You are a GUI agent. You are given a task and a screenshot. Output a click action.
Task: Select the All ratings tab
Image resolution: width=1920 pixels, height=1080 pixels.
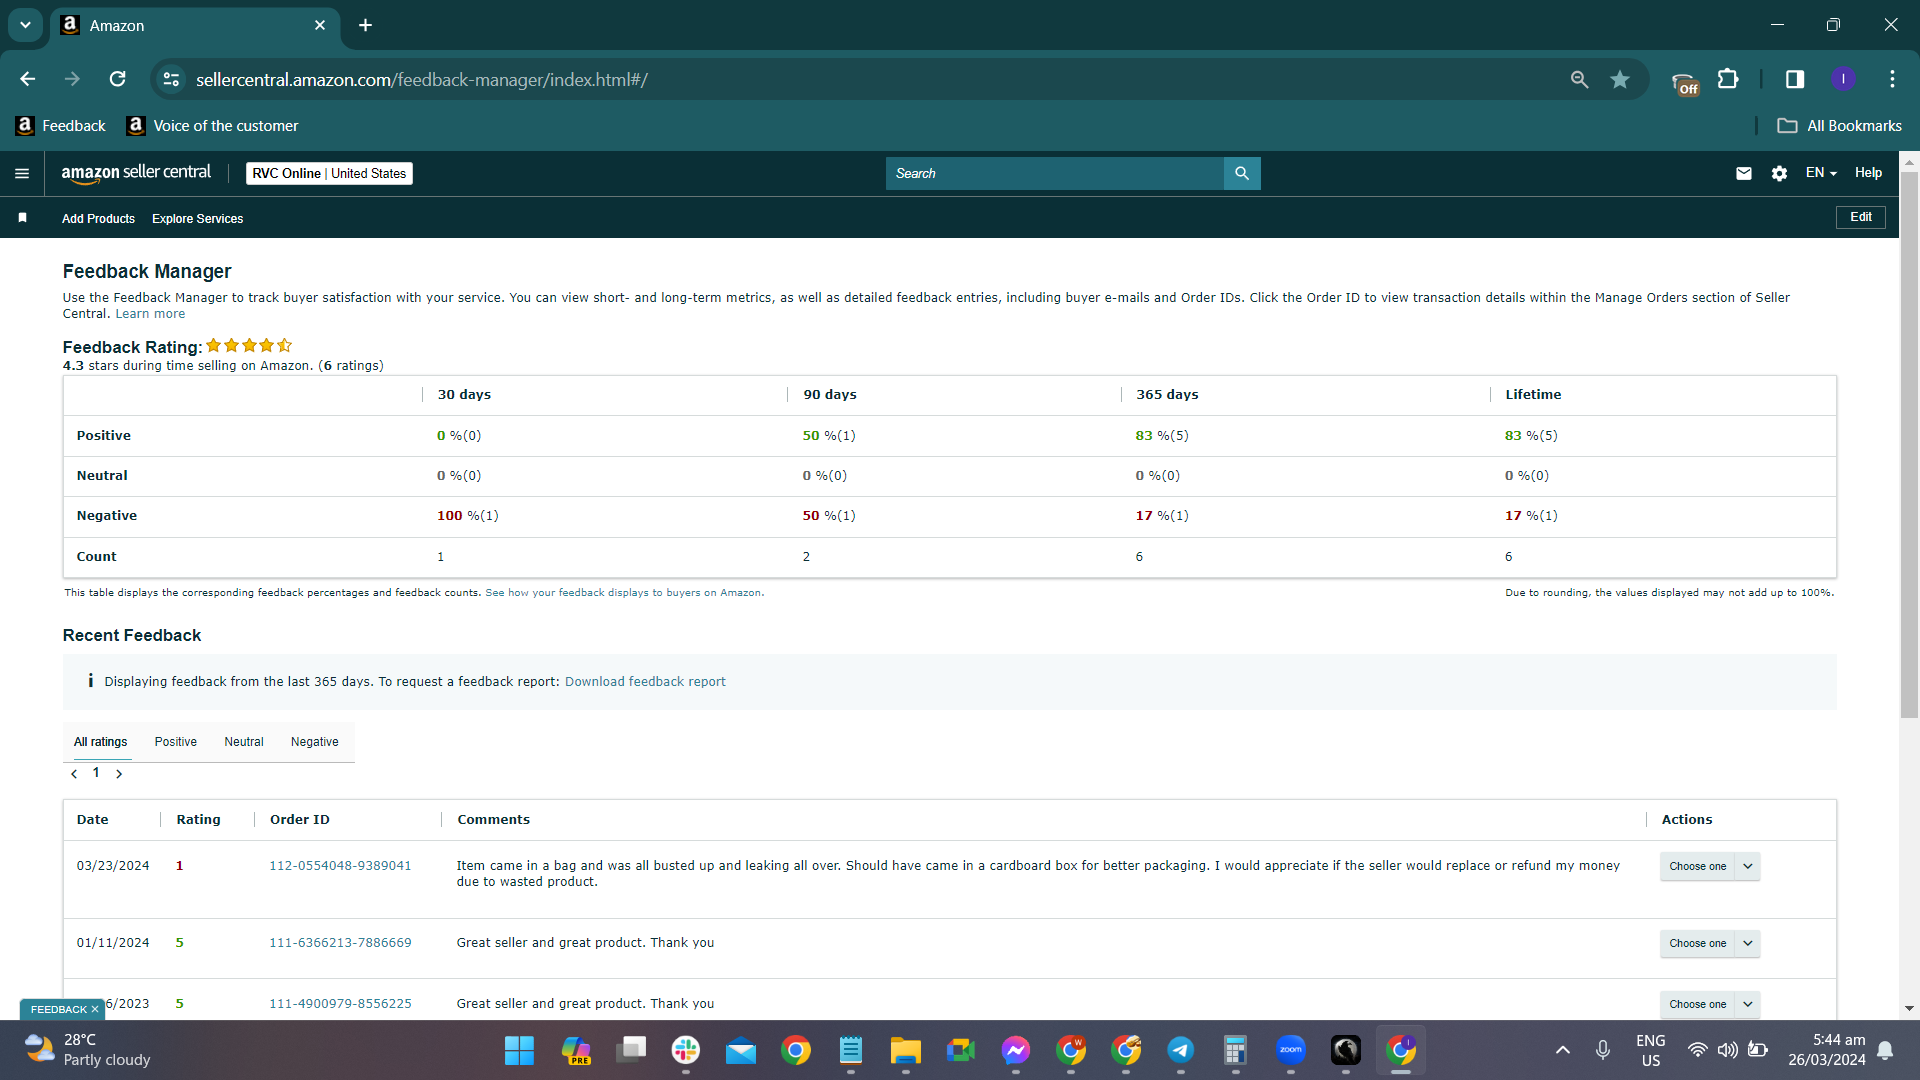pyautogui.click(x=101, y=742)
